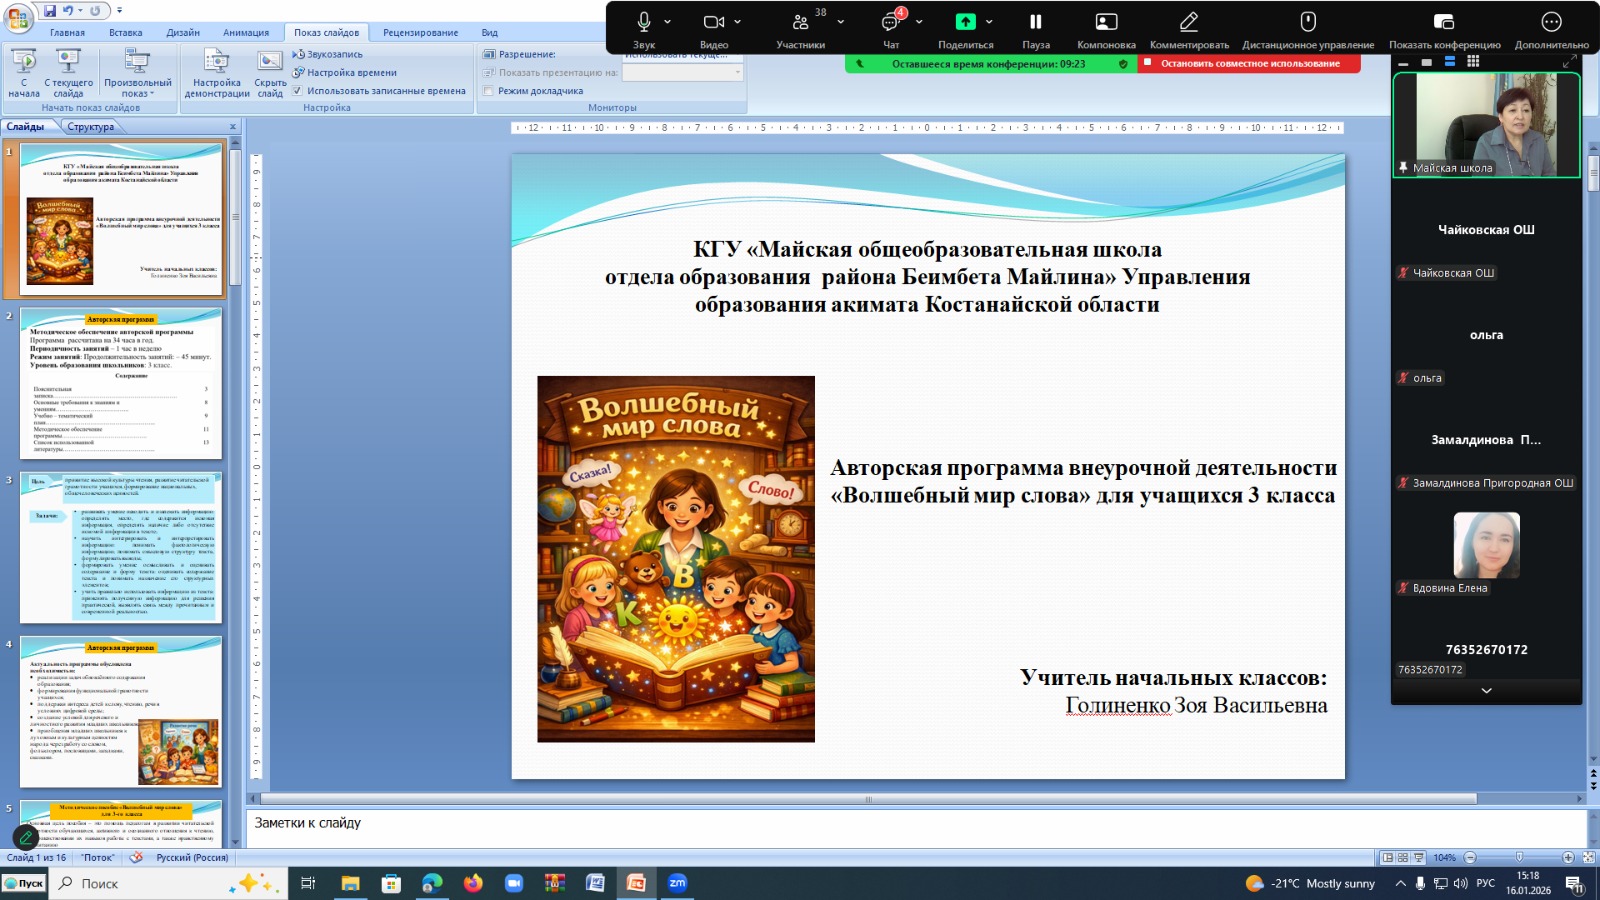
Task: Uncheck 'Использовать записанные времена' checkbox
Action: [x=297, y=91]
